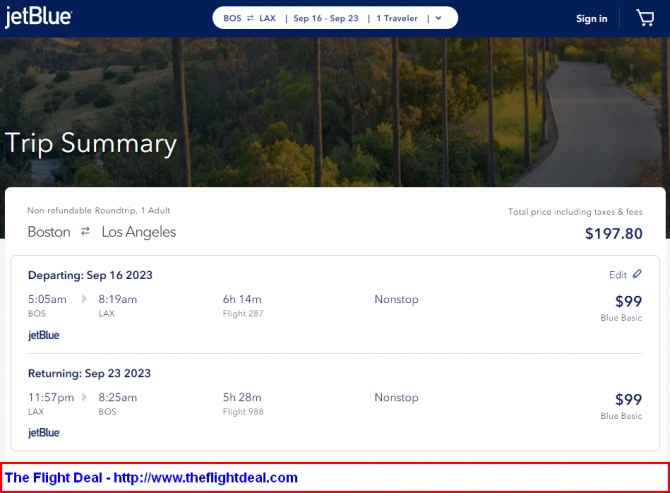This screenshot has width=670, height=493.
Task: Click Flight 988 text
Action: pos(243,412)
